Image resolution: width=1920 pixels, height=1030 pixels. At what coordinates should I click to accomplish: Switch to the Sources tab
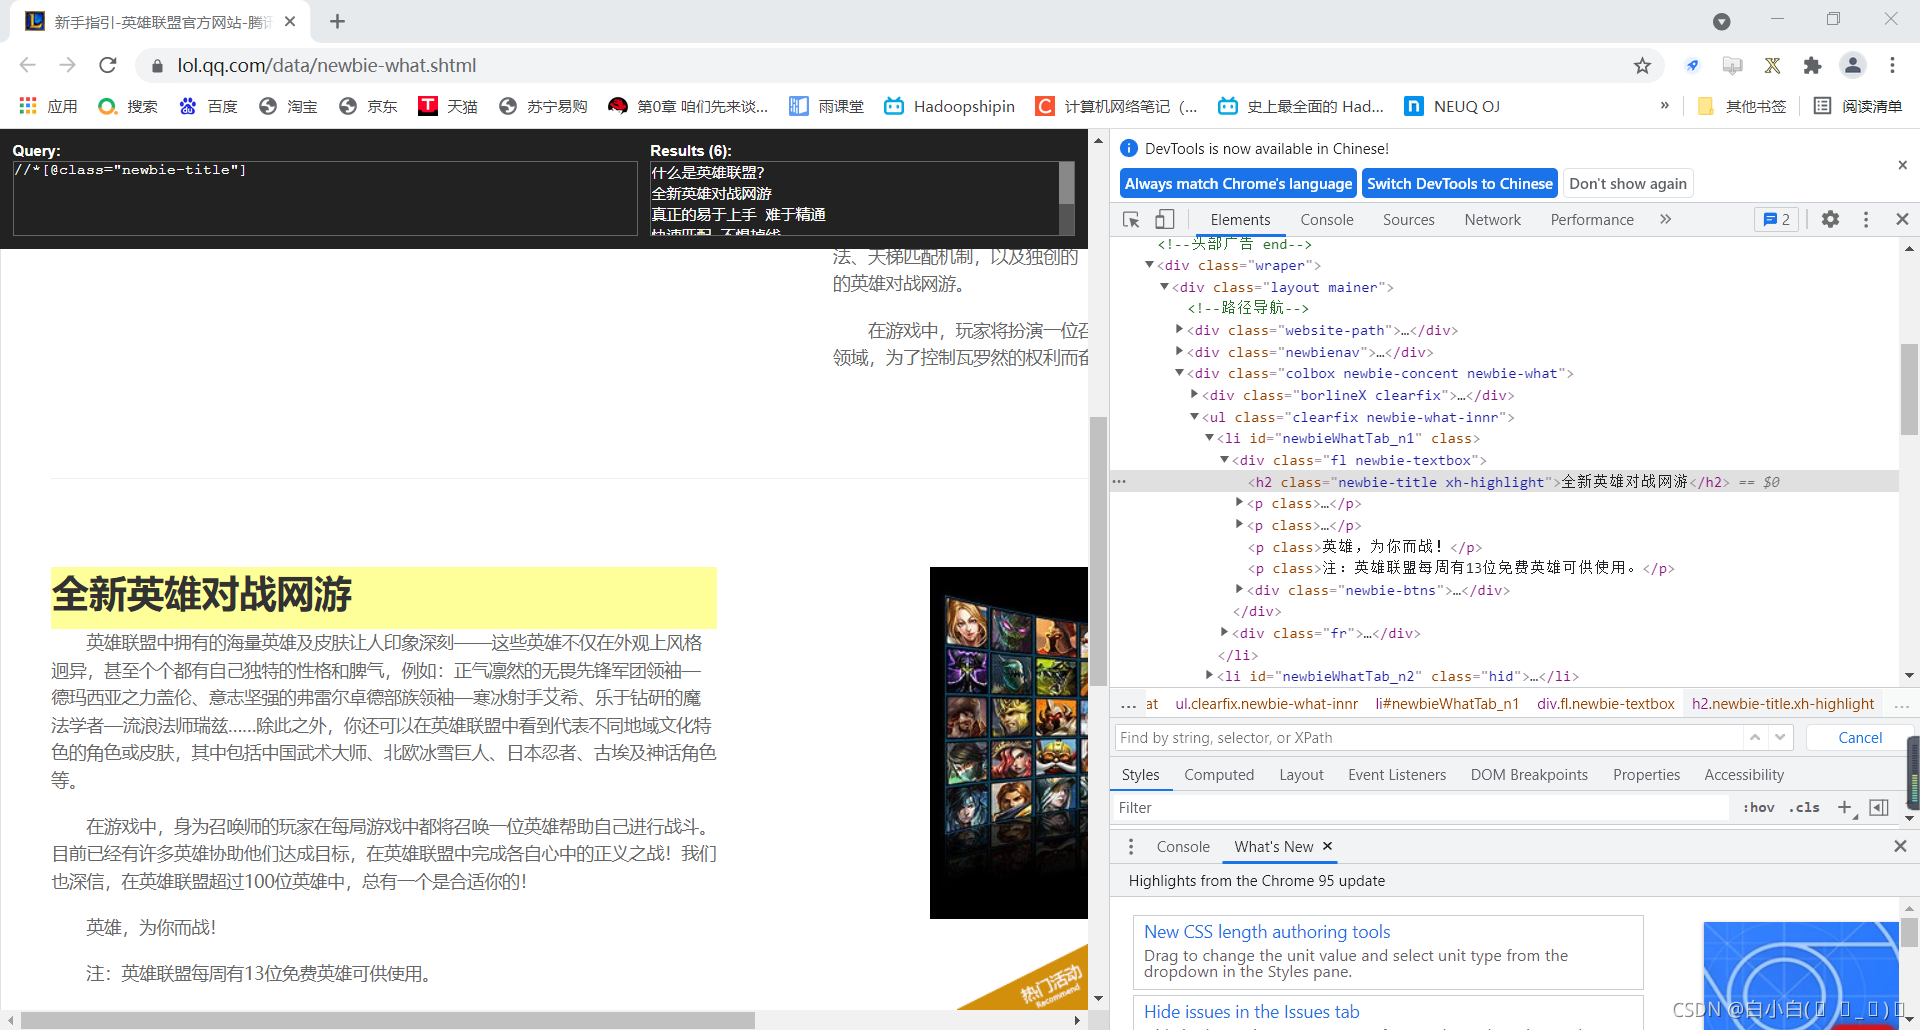point(1408,219)
